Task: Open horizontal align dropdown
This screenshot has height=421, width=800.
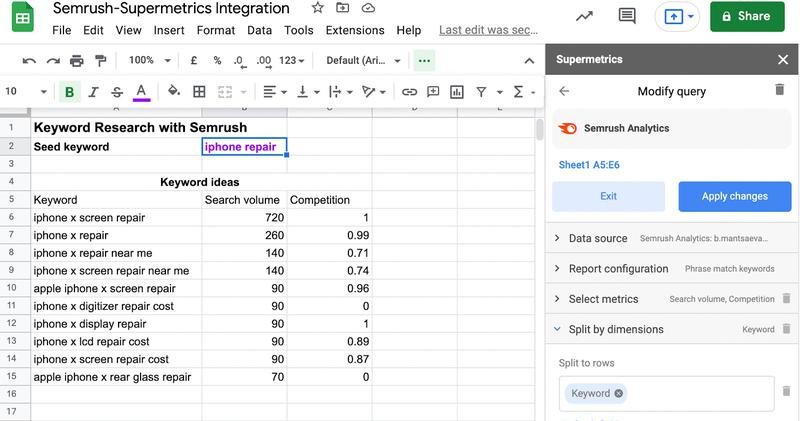Action: 274,92
